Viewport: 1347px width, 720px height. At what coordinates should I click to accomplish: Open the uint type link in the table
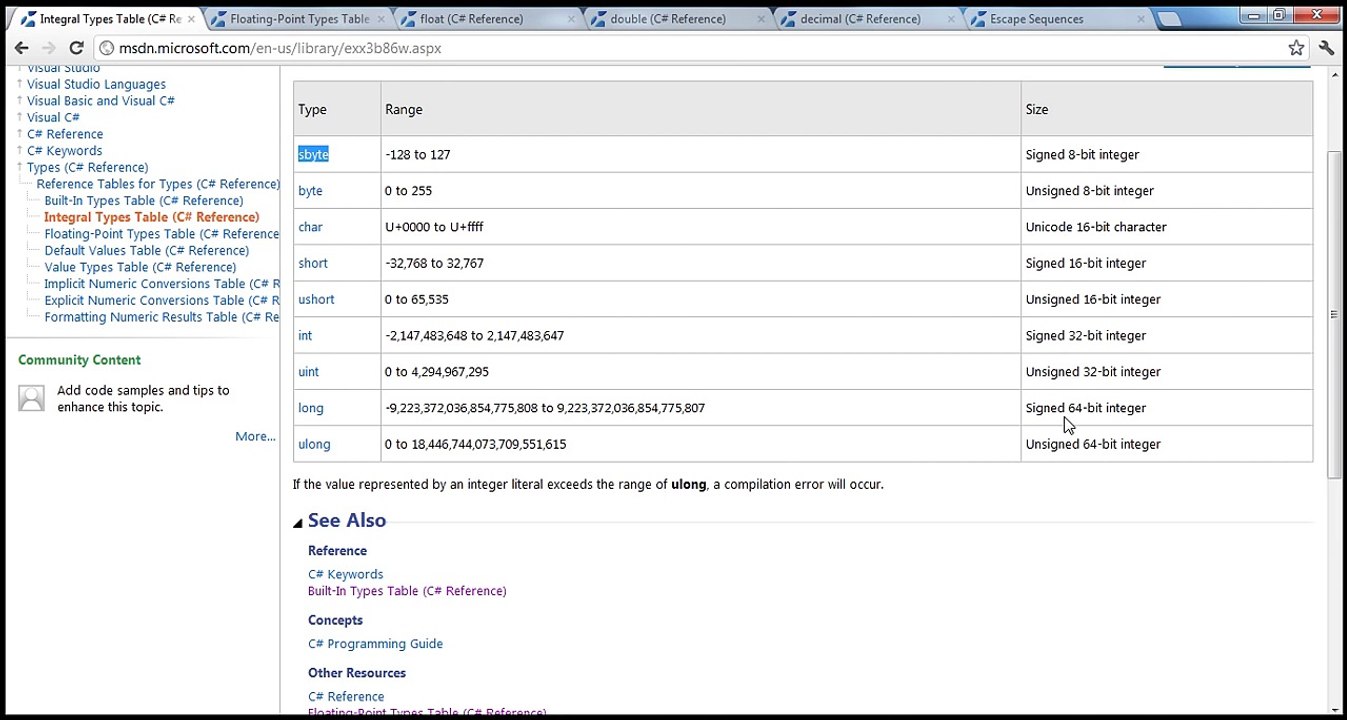pyautogui.click(x=308, y=371)
